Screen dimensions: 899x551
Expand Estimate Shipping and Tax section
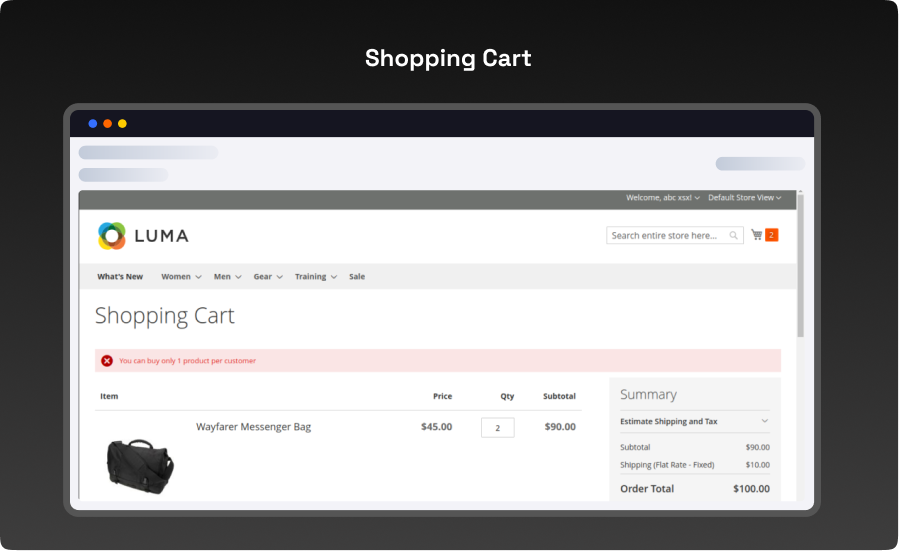pos(694,422)
